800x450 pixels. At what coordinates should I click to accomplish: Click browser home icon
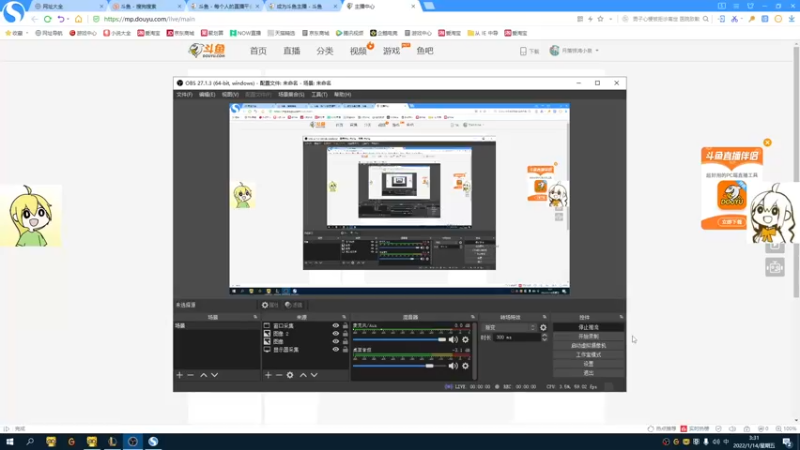78,19
